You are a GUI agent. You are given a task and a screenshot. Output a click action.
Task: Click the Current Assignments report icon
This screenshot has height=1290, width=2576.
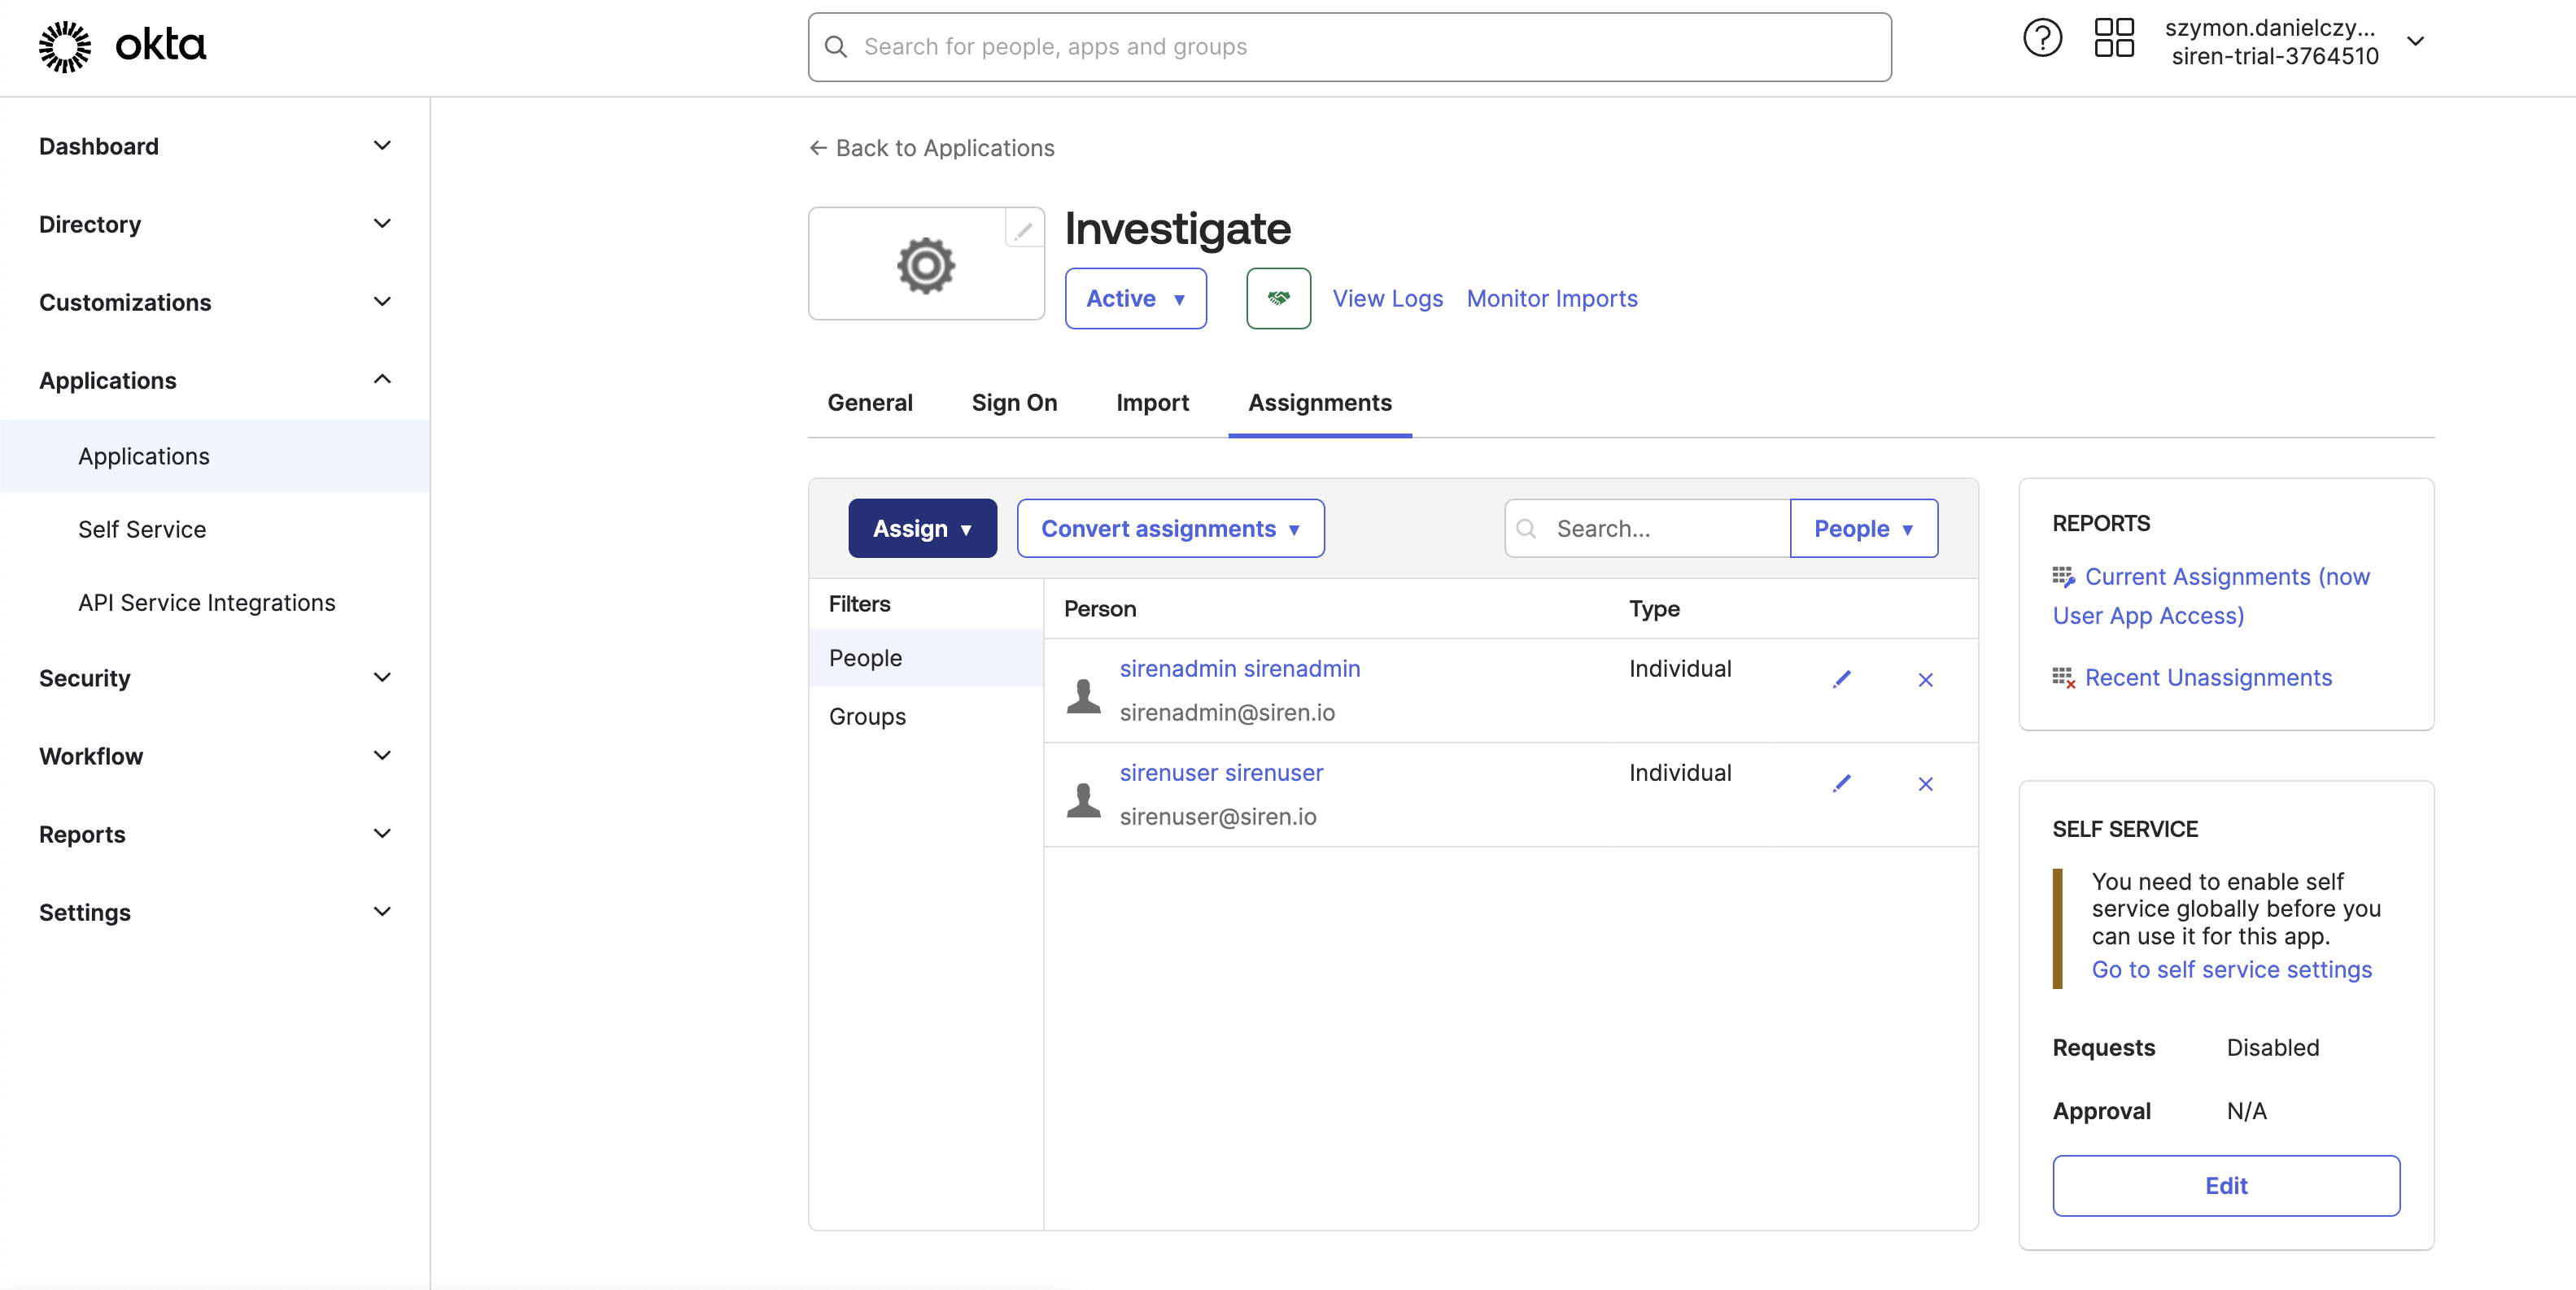(2064, 577)
